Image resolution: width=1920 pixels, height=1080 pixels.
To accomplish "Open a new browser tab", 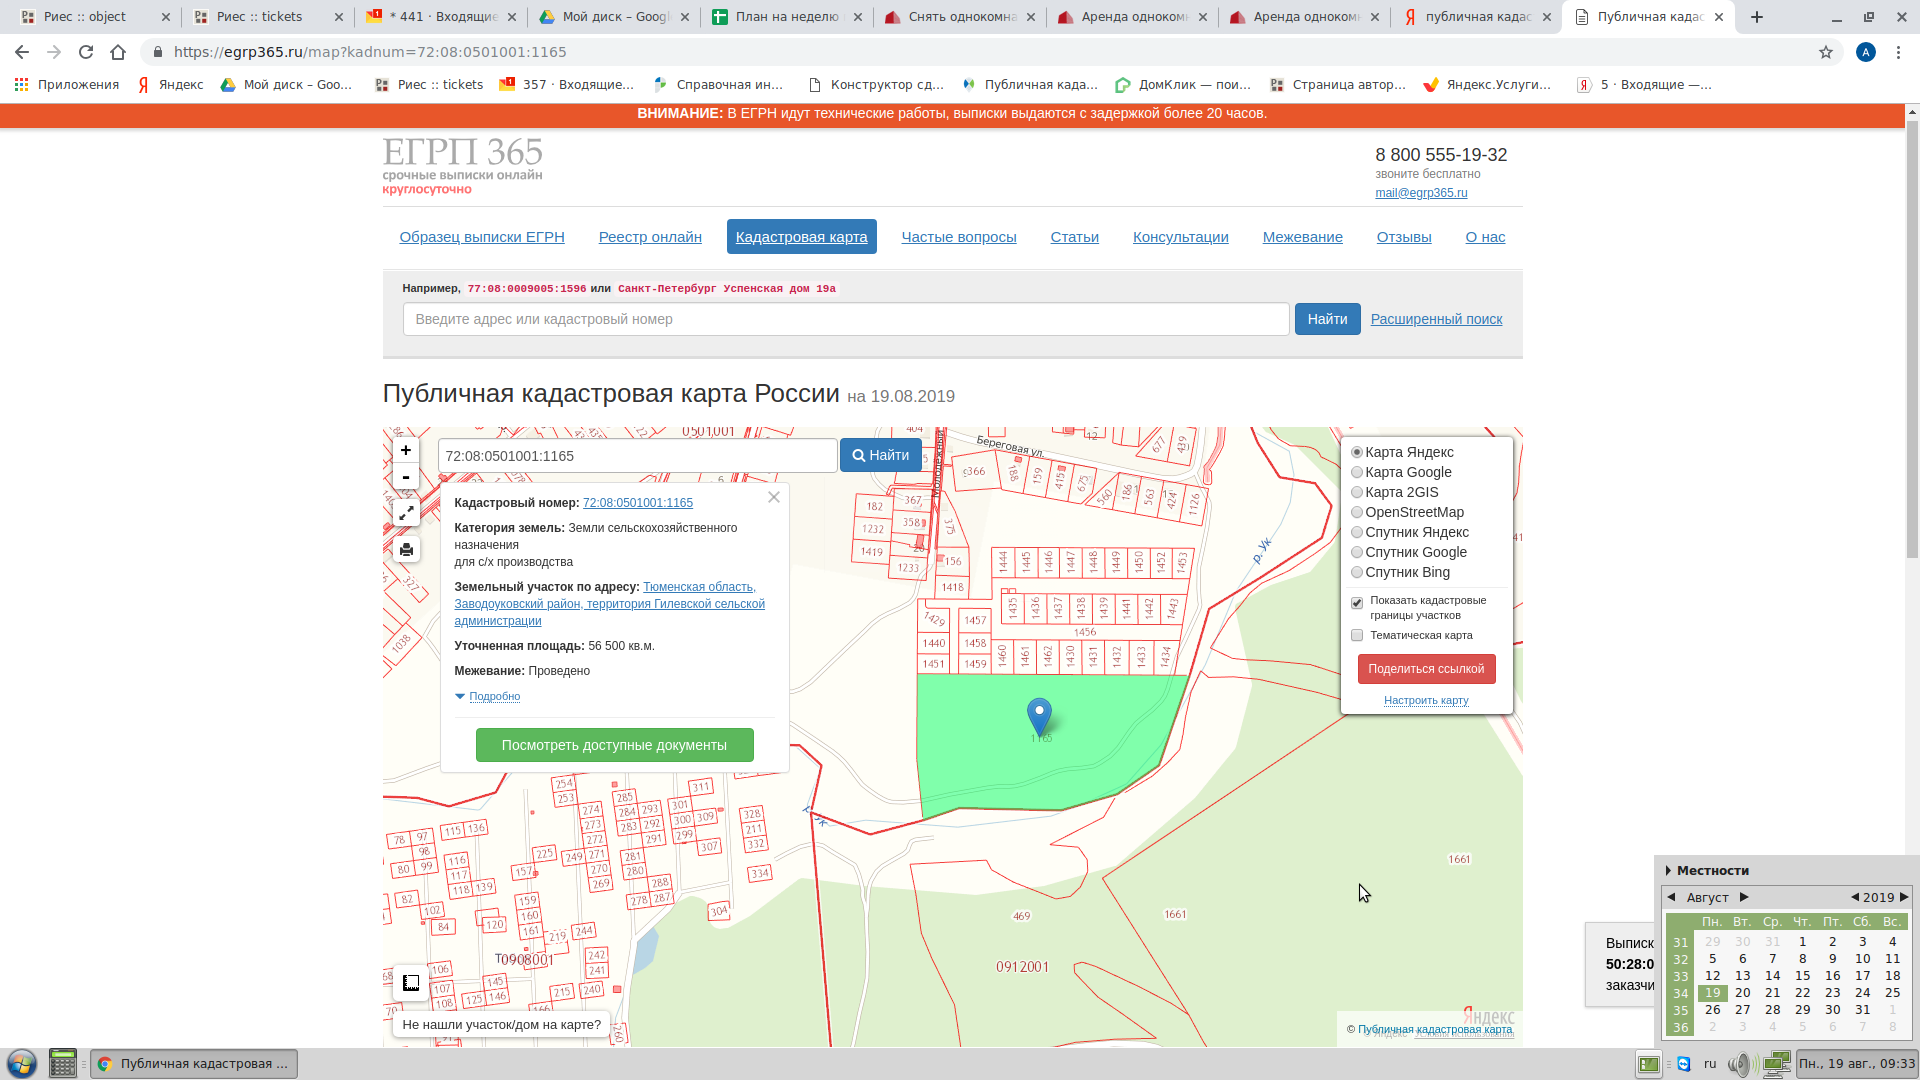I will point(1757,17).
